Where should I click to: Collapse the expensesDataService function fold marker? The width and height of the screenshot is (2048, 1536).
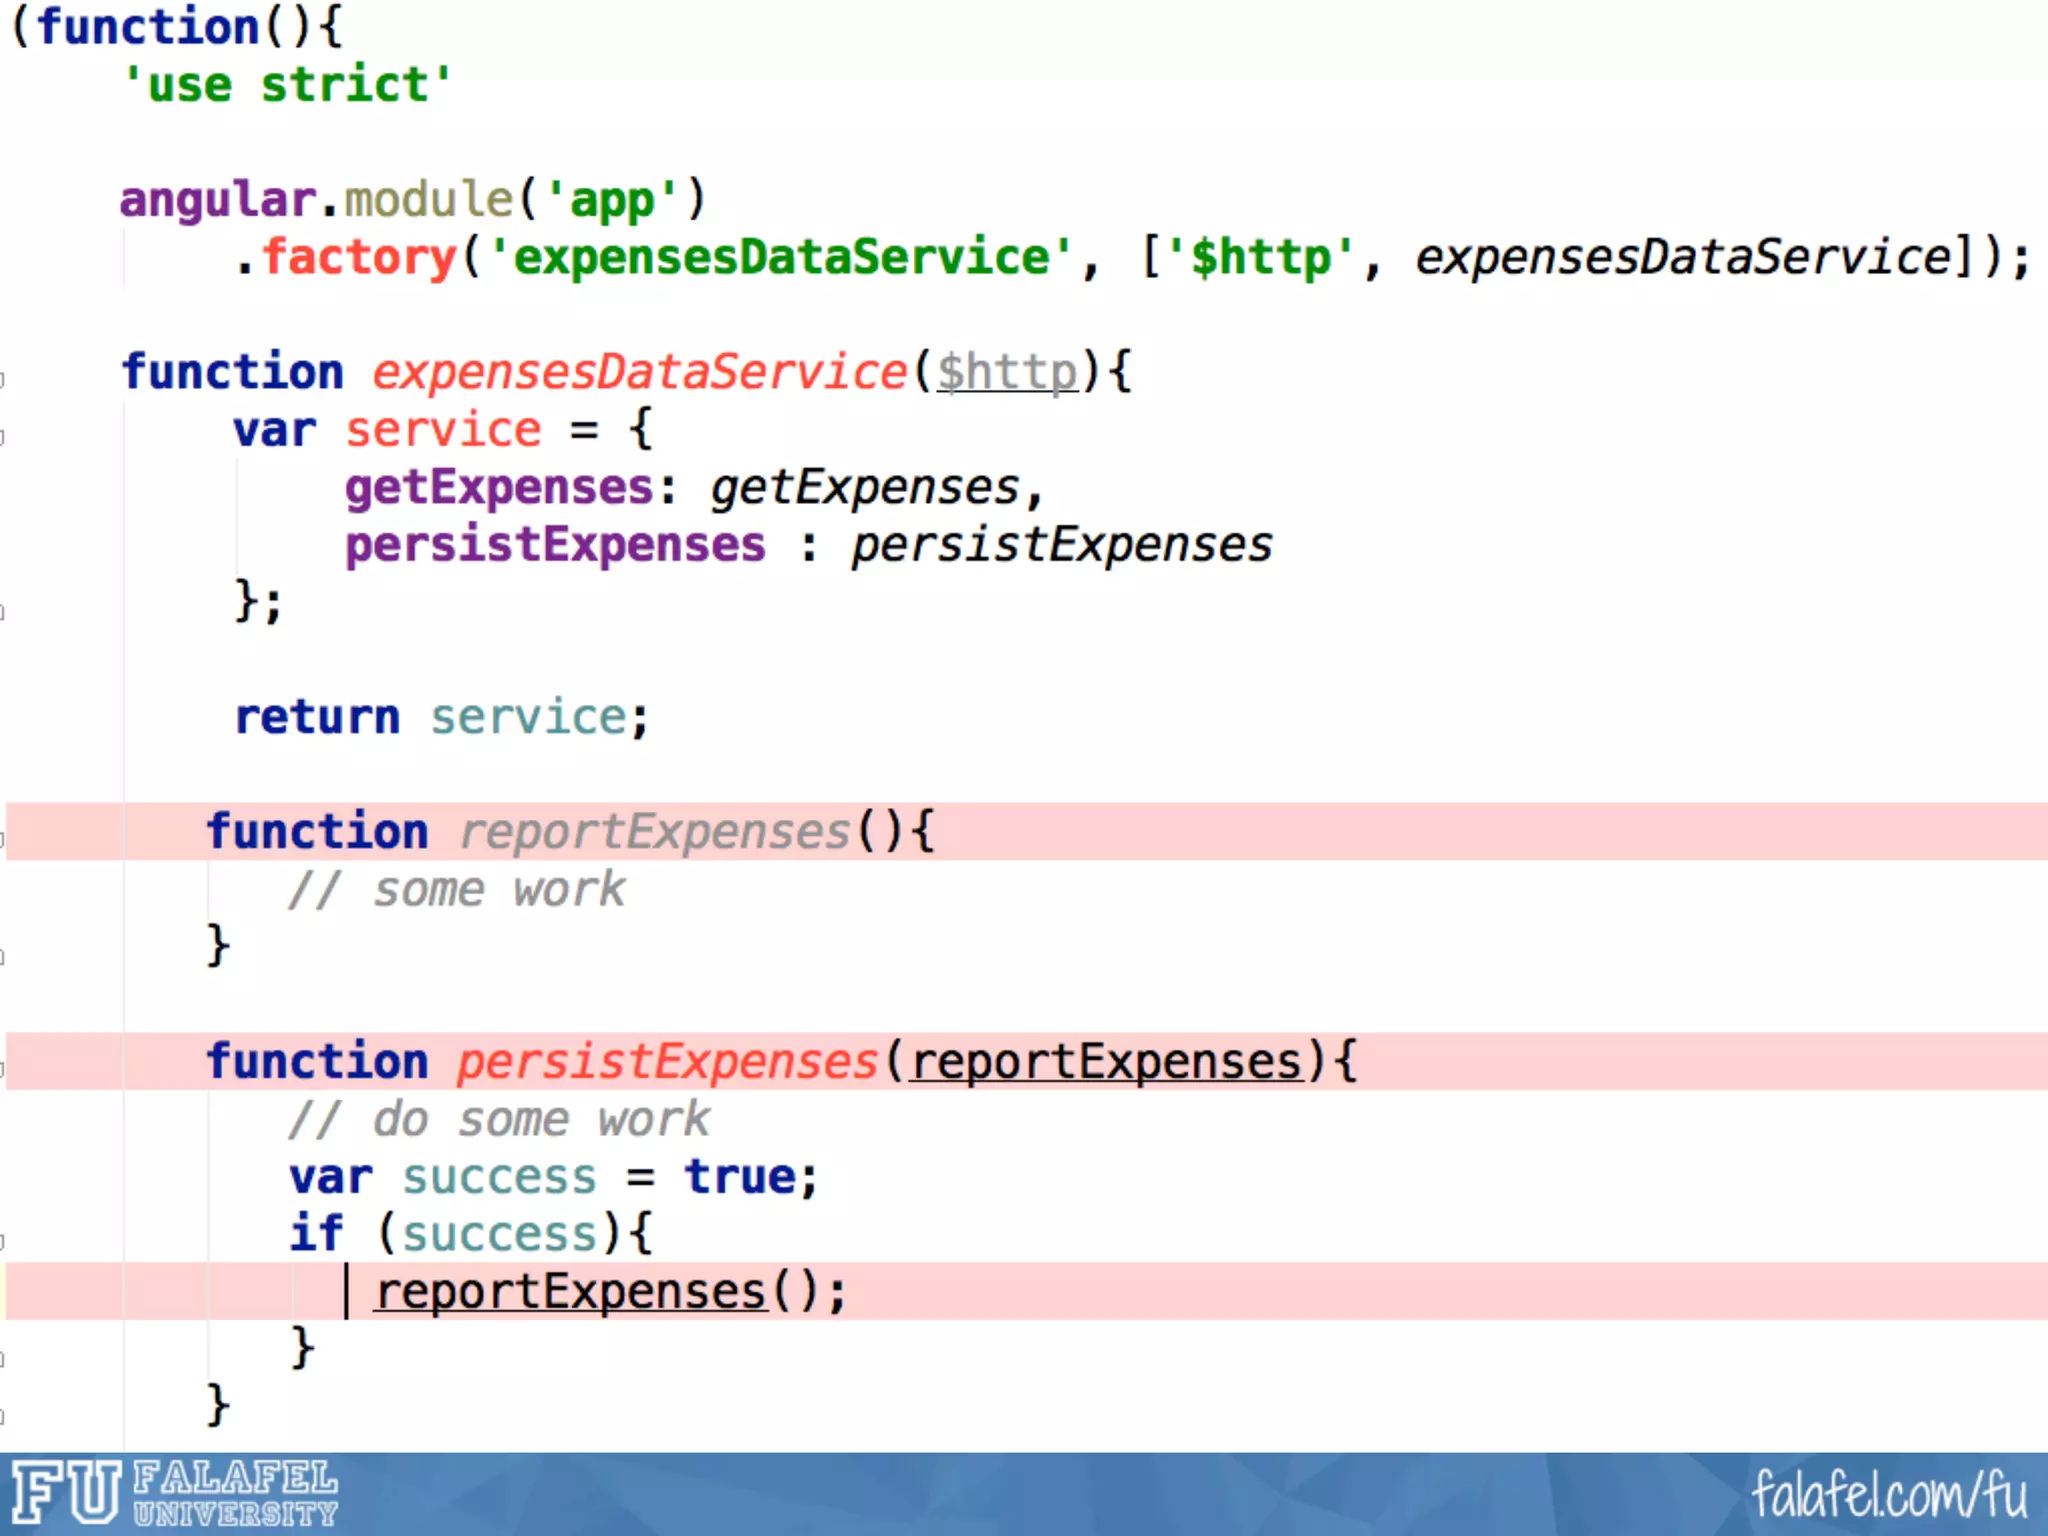(x=3, y=379)
